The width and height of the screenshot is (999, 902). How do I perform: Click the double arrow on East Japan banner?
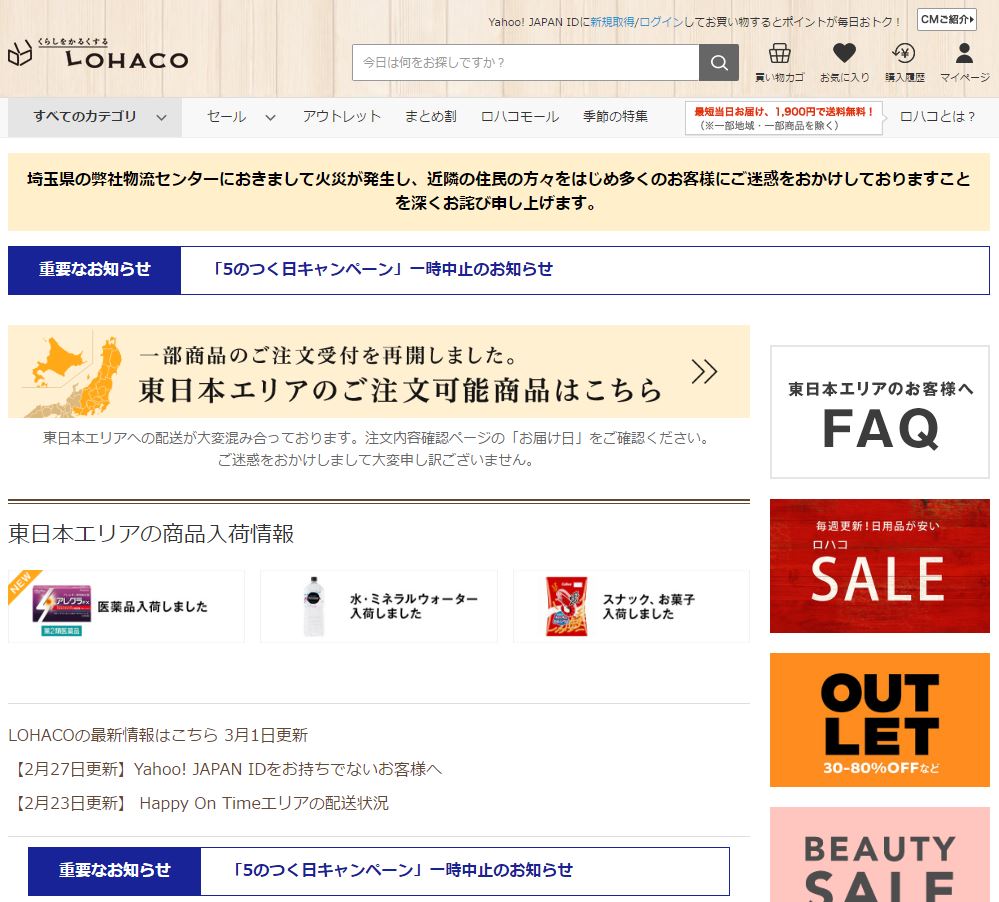(704, 372)
